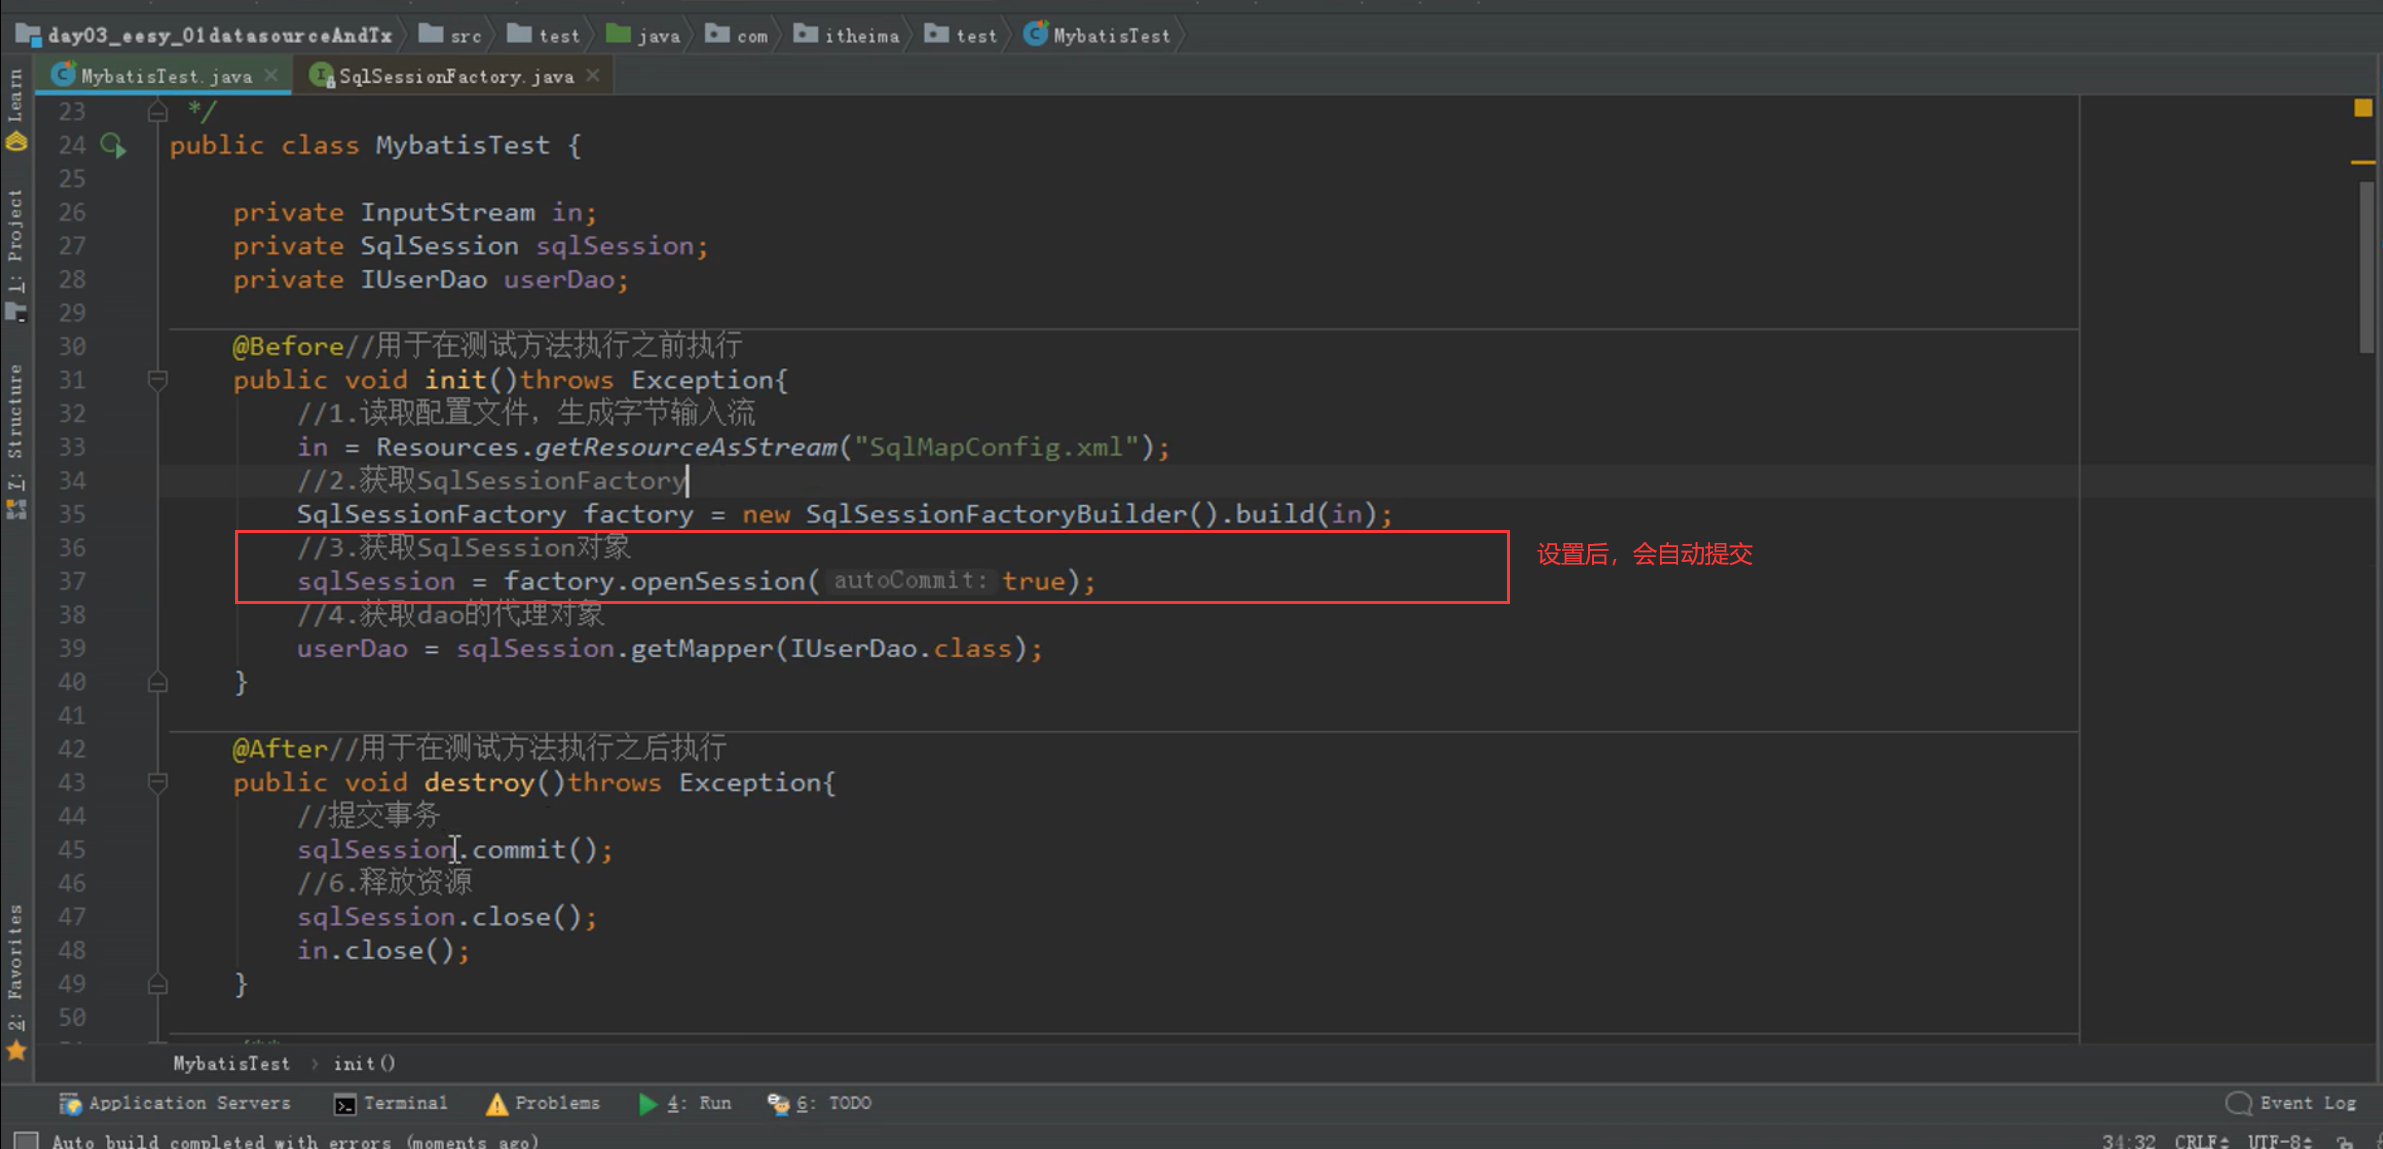The width and height of the screenshot is (2383, 1149).
Task: Open the Problems tool window
Action: click(543, 1103)
